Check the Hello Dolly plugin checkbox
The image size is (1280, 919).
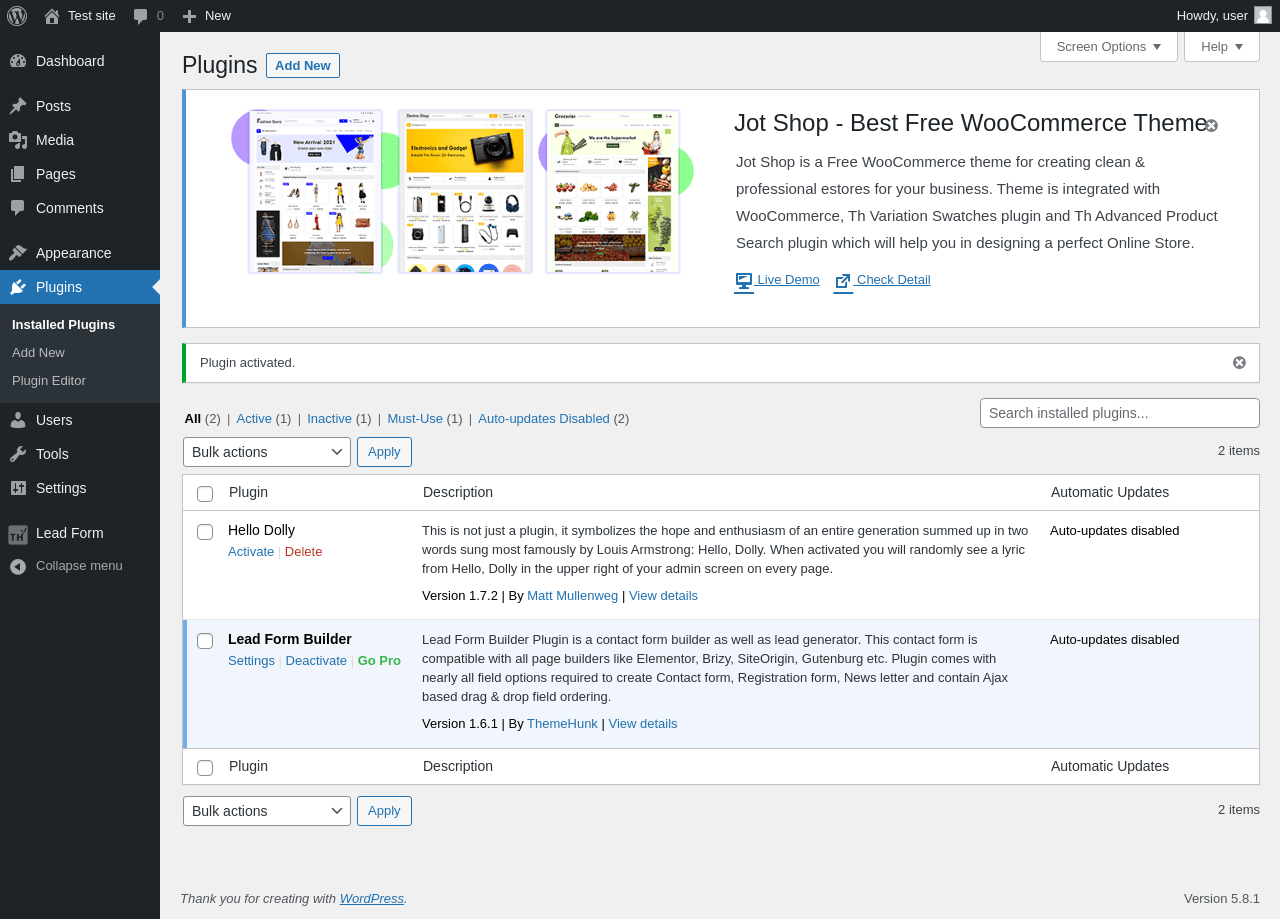pyautogui.click(x=205, y=532)
